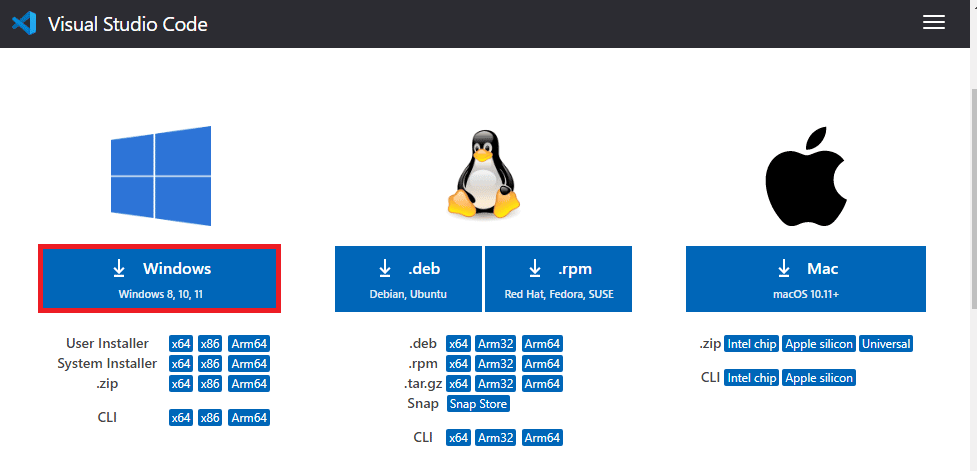Get the Linux CLI x64 build
The height and width of the screenshot is (471, 977).
pyautogui.click(x=459, y=438)
